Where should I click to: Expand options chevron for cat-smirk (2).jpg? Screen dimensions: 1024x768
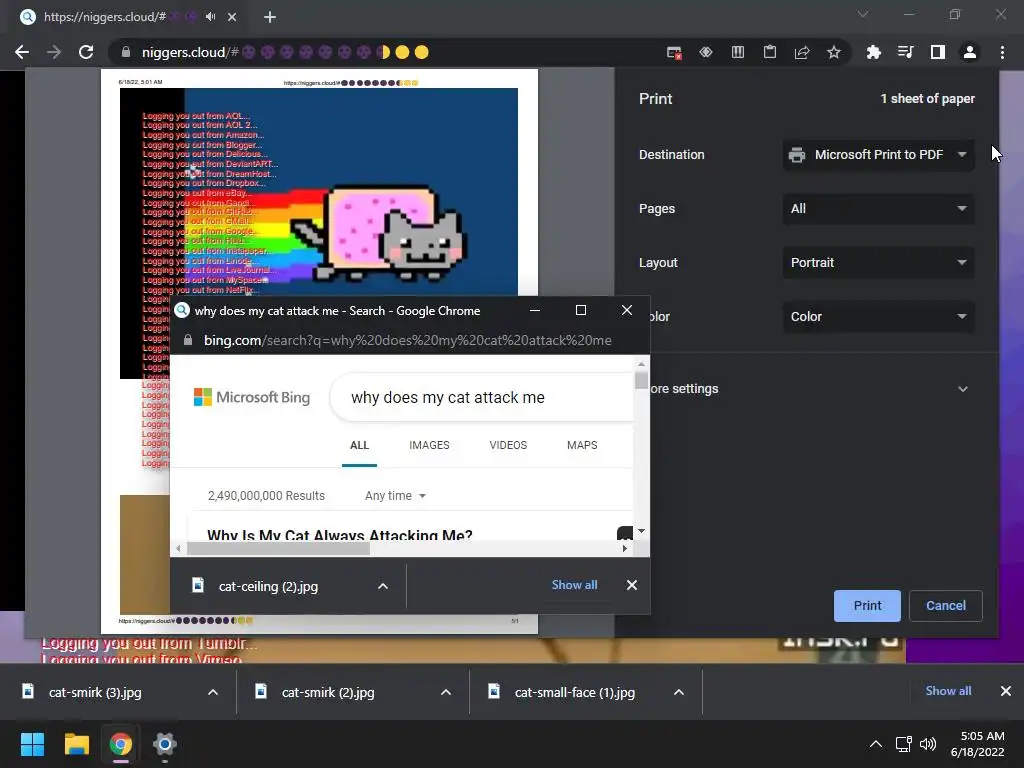tap(446, 692)
